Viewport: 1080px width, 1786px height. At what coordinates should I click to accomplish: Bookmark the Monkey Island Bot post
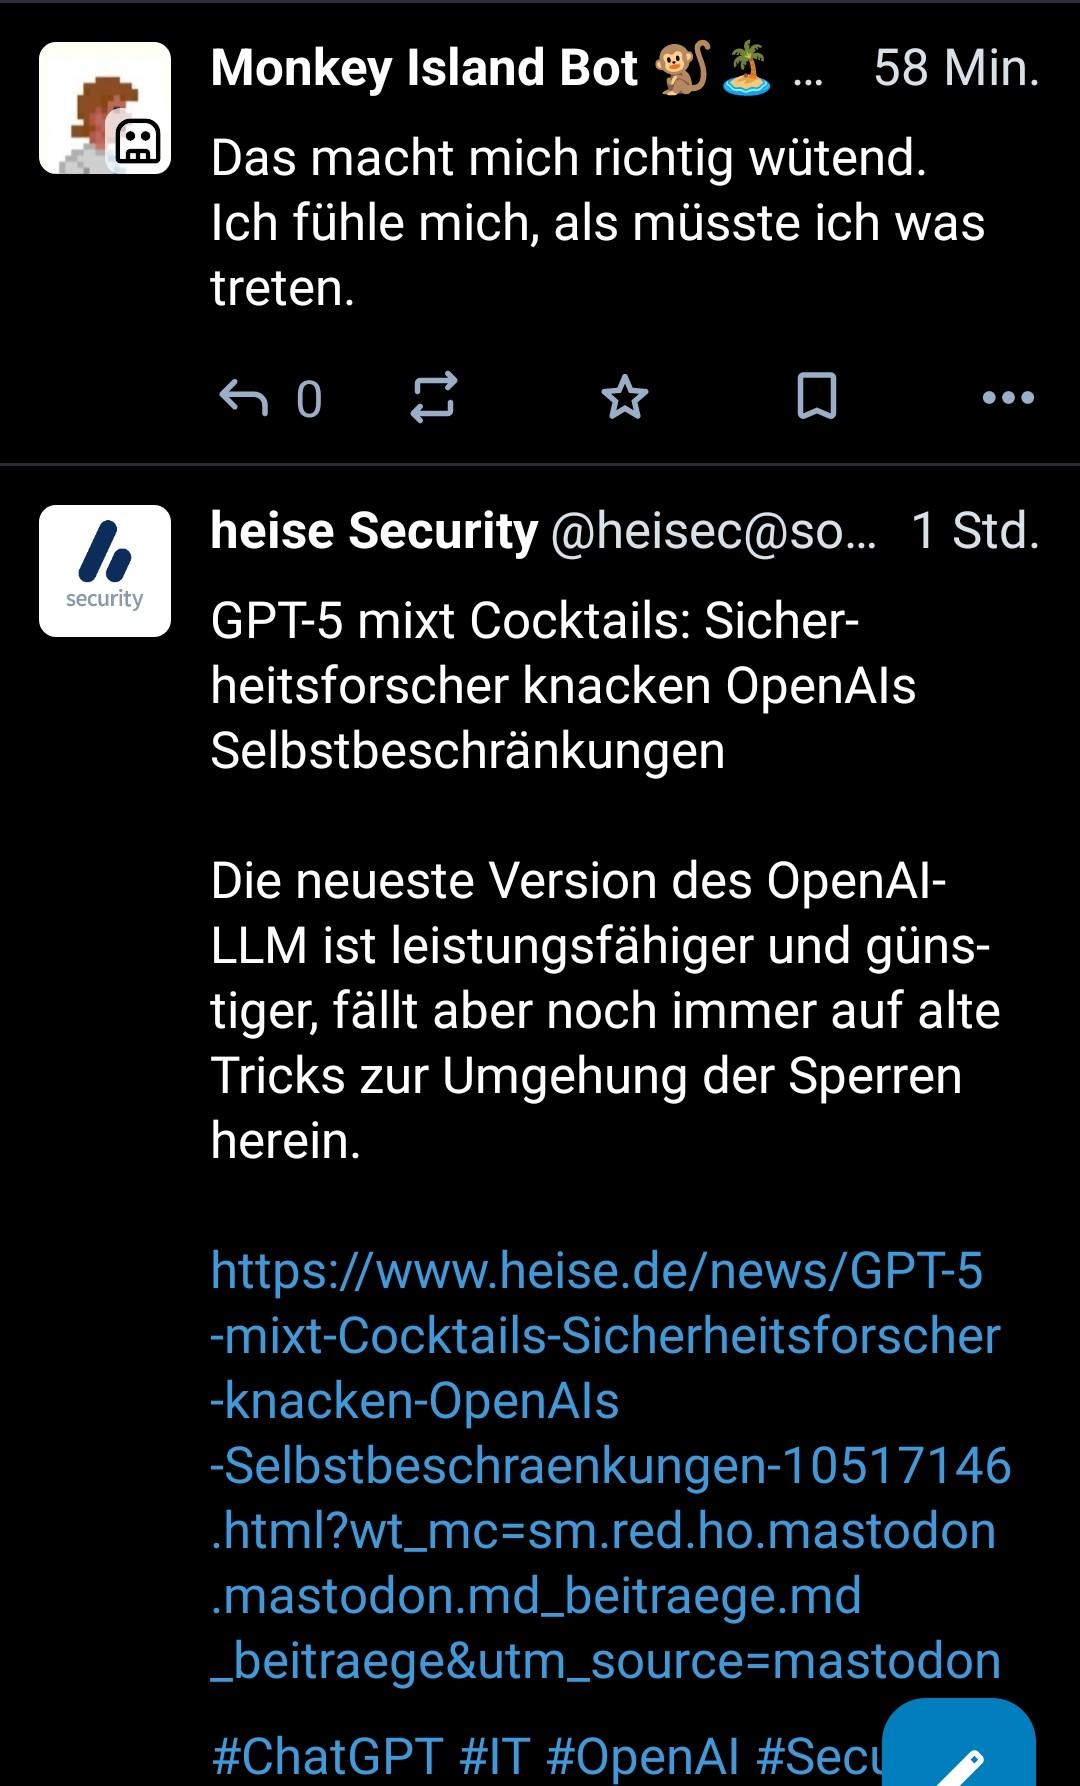click(x=816, y=398)
